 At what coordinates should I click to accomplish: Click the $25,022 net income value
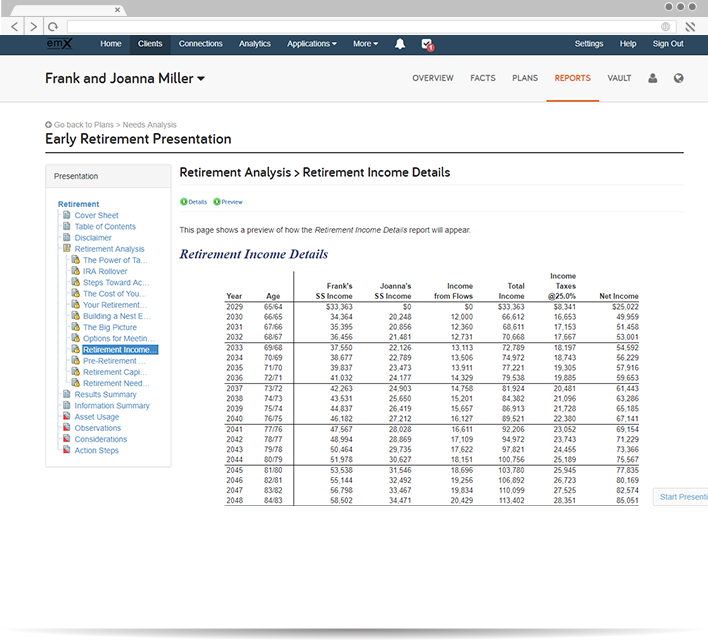click(625, 307)
